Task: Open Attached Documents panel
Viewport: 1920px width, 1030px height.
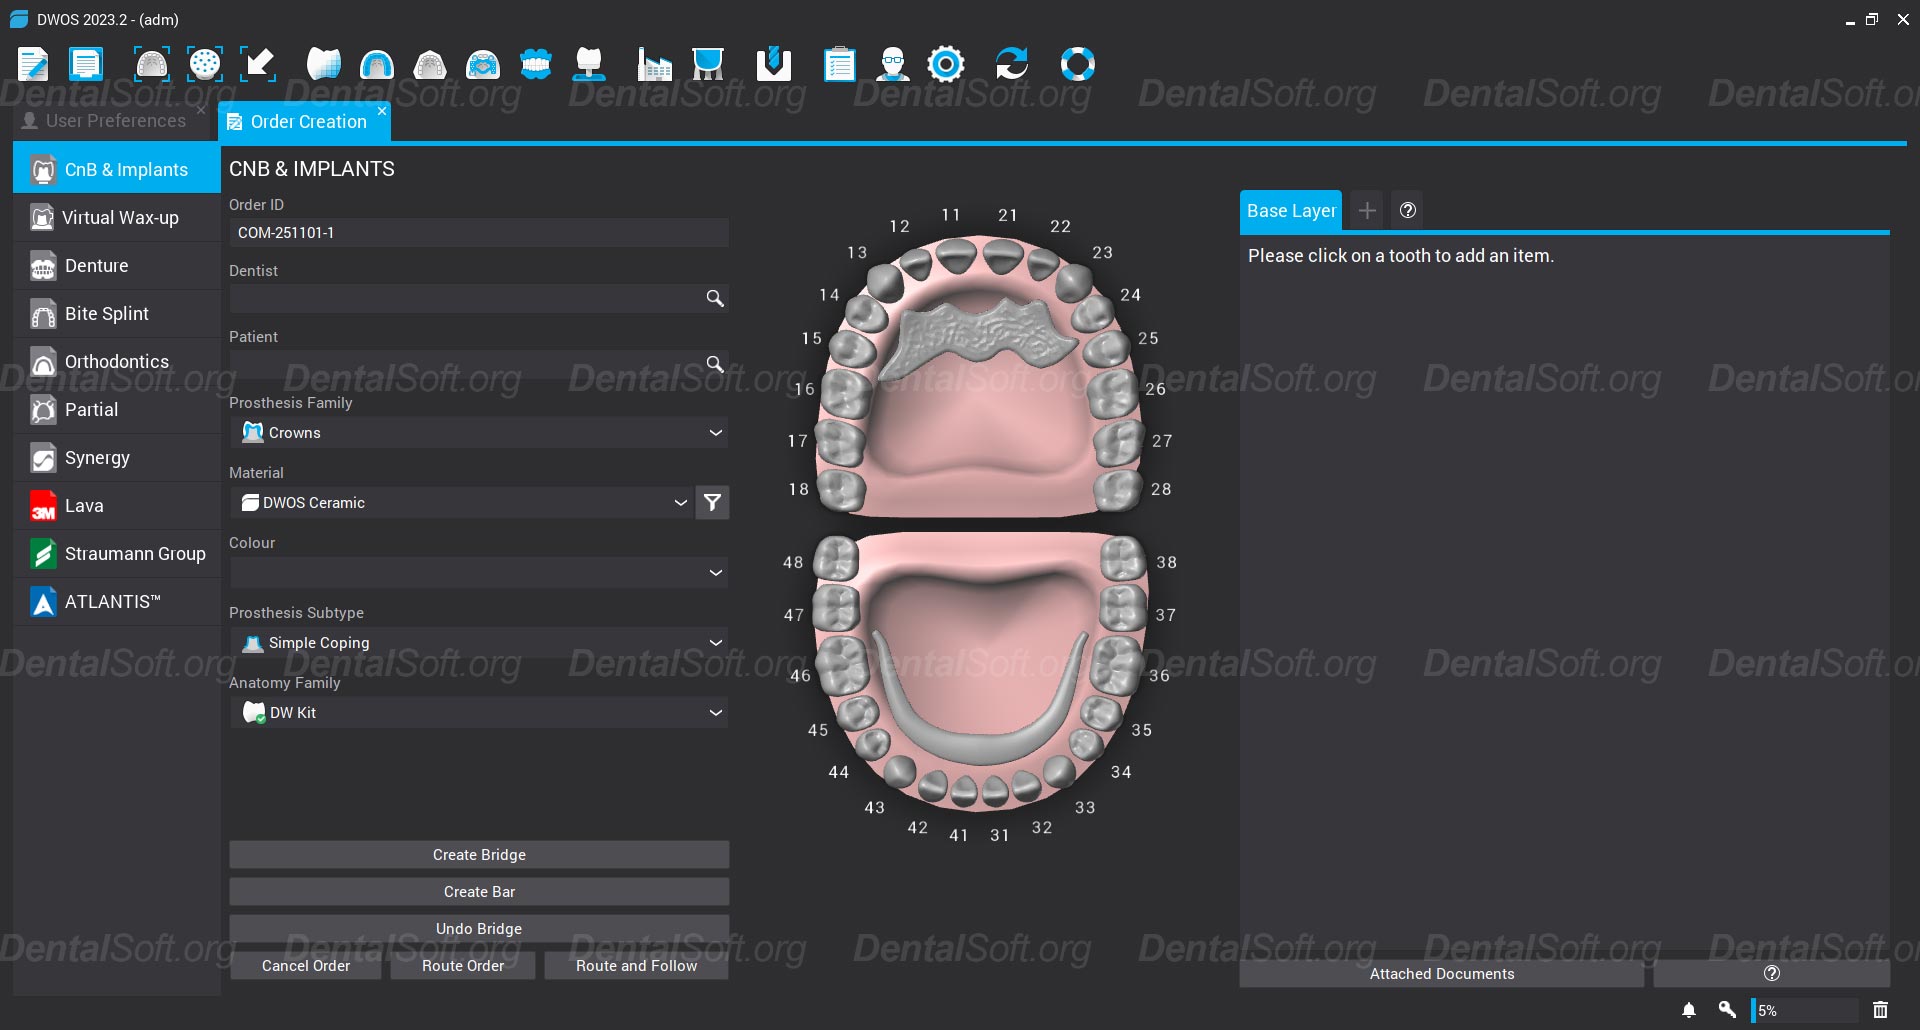Action: (x=1441, y=973)
